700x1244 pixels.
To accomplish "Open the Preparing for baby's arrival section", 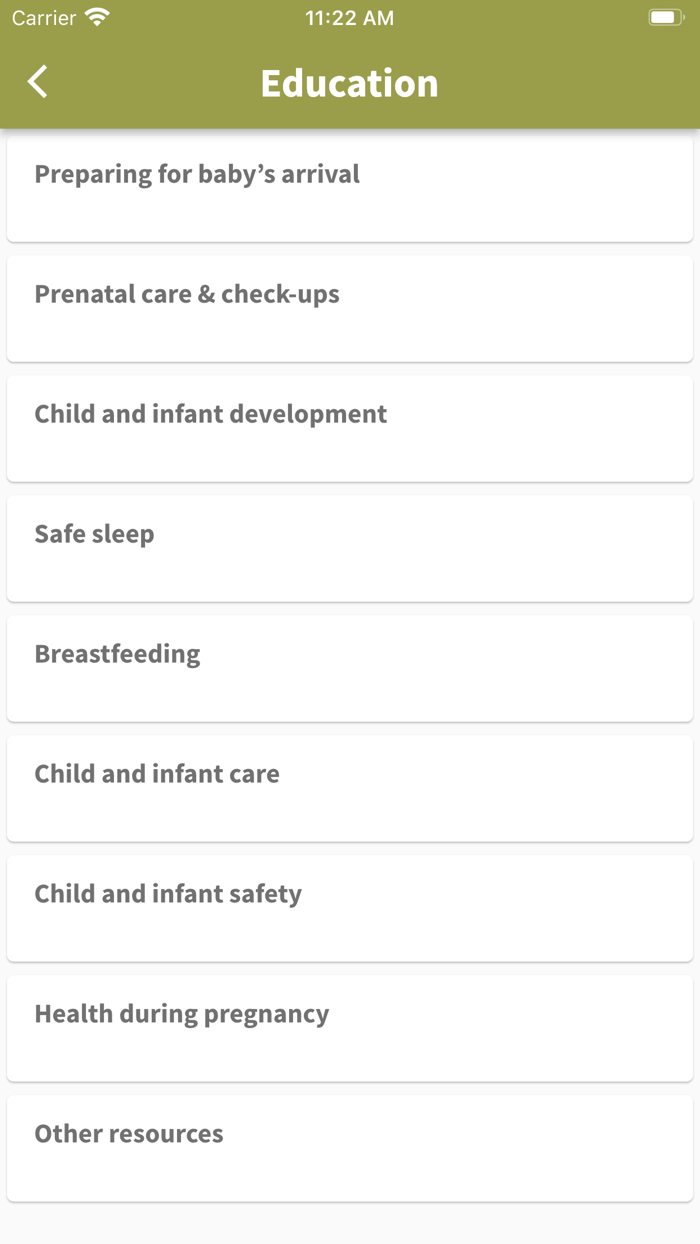I will 349,187.
